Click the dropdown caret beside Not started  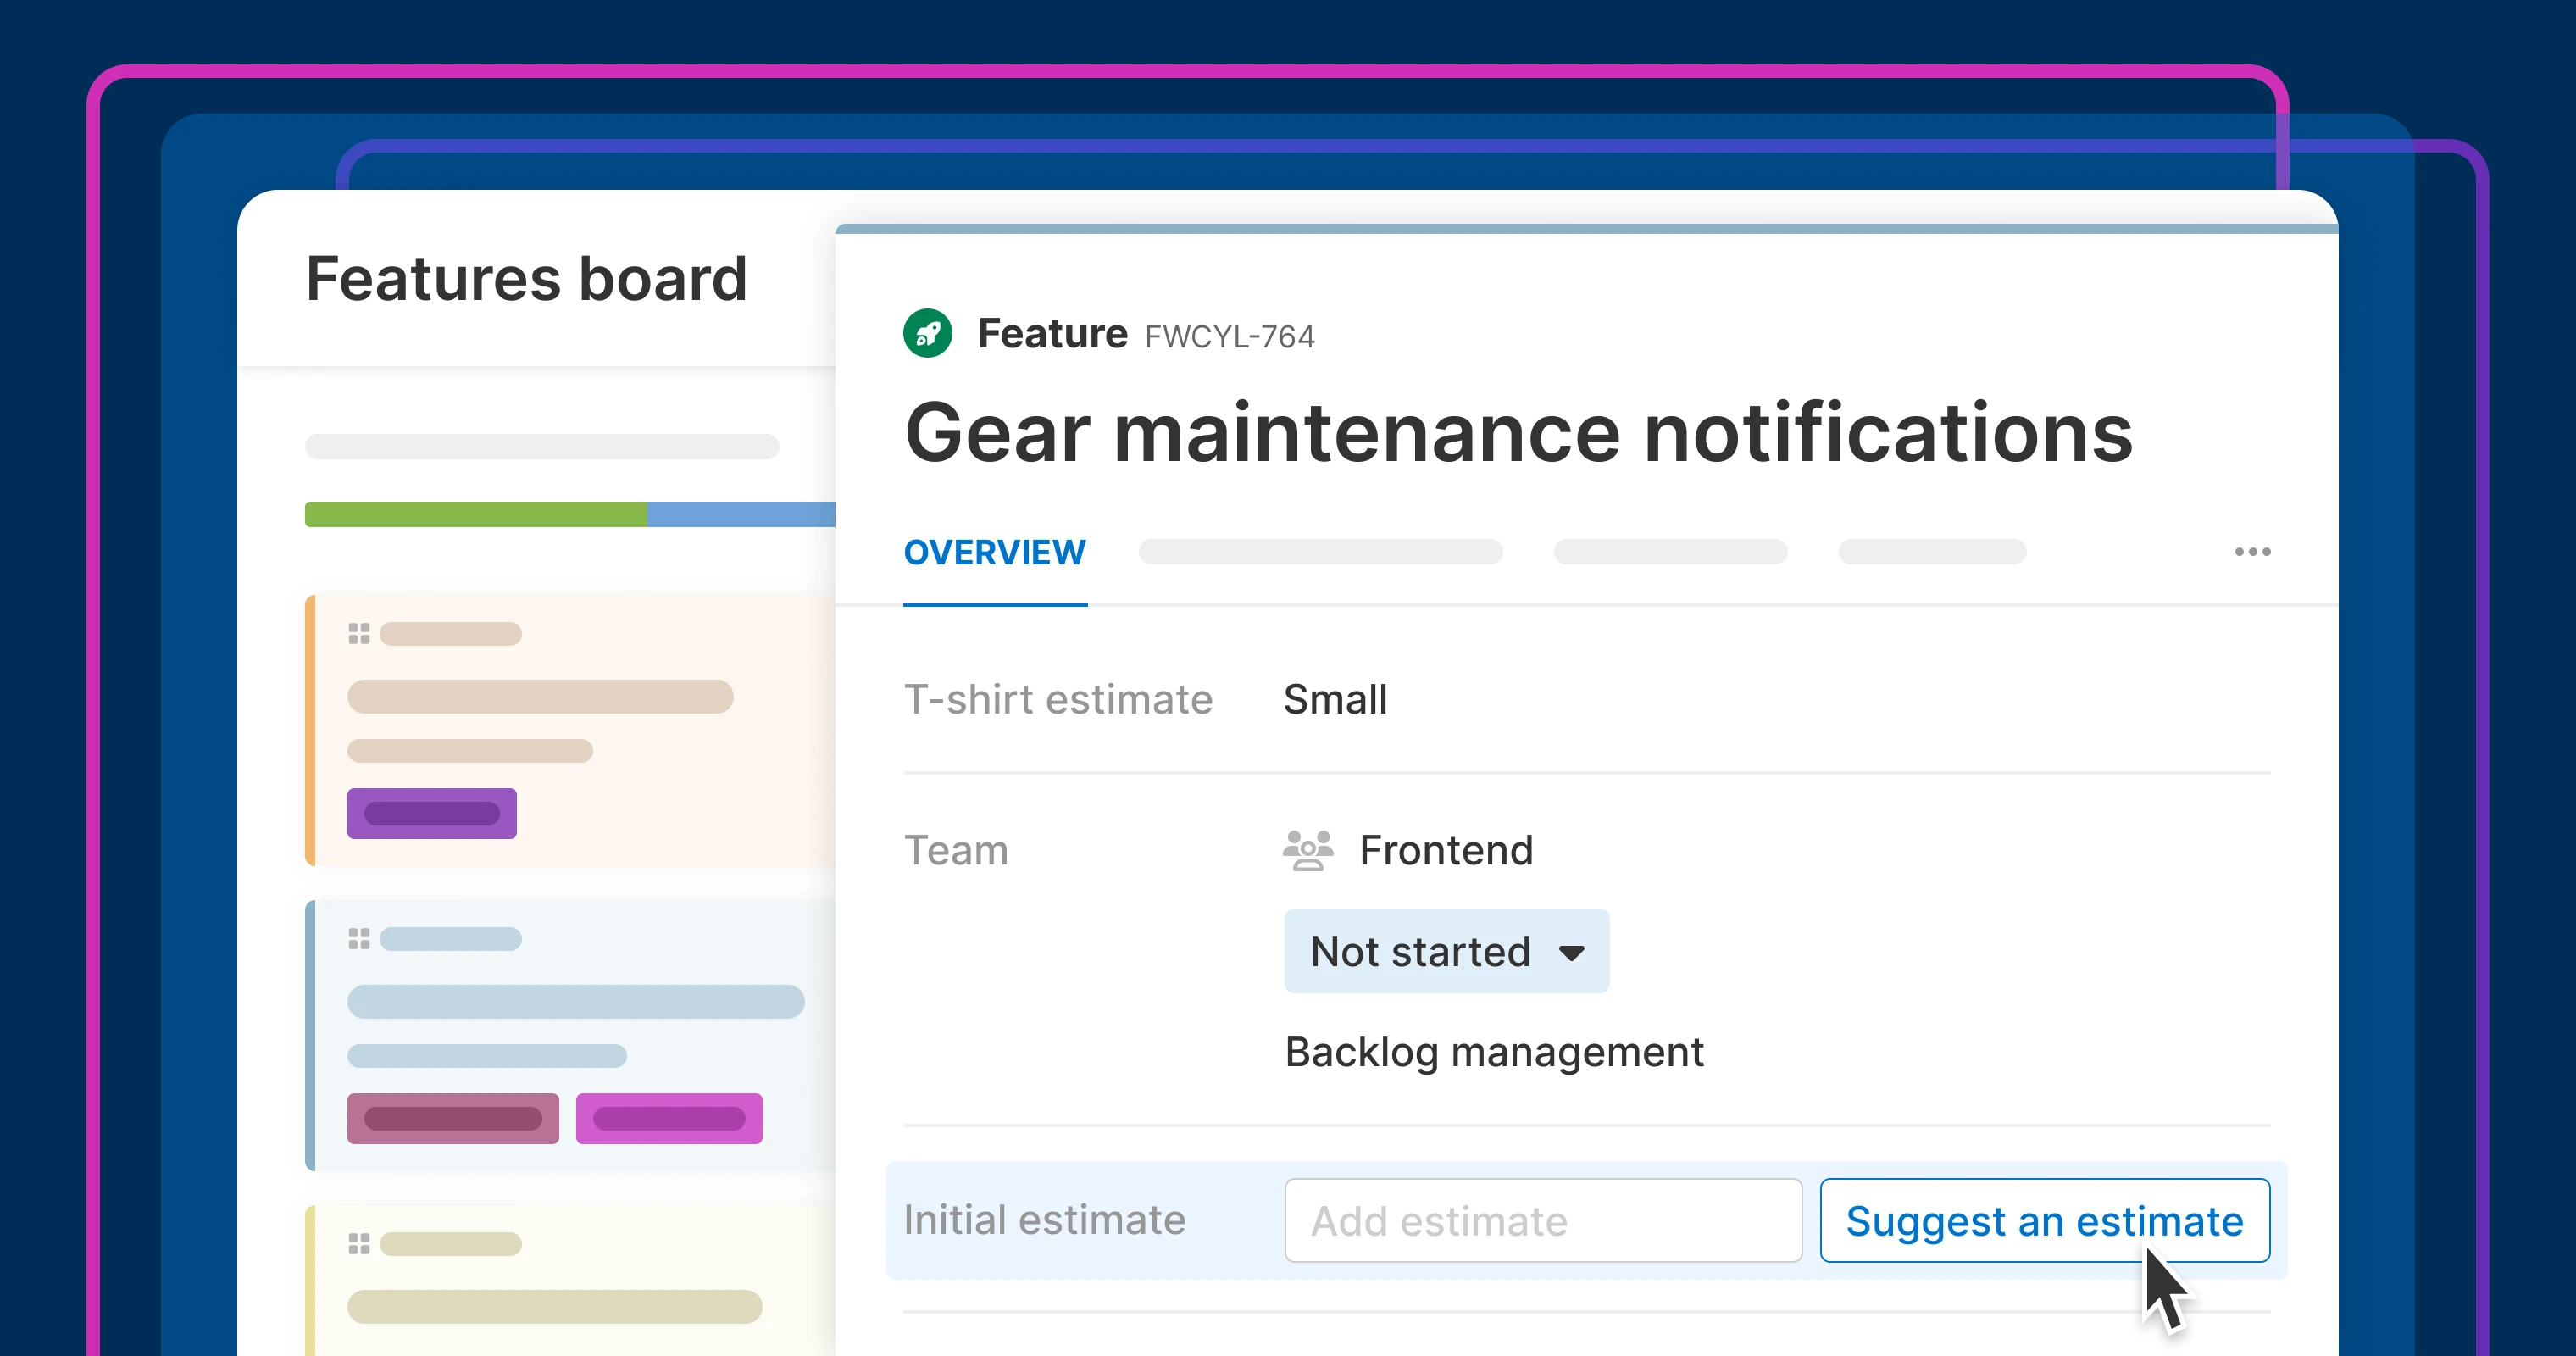[1571, 953]
